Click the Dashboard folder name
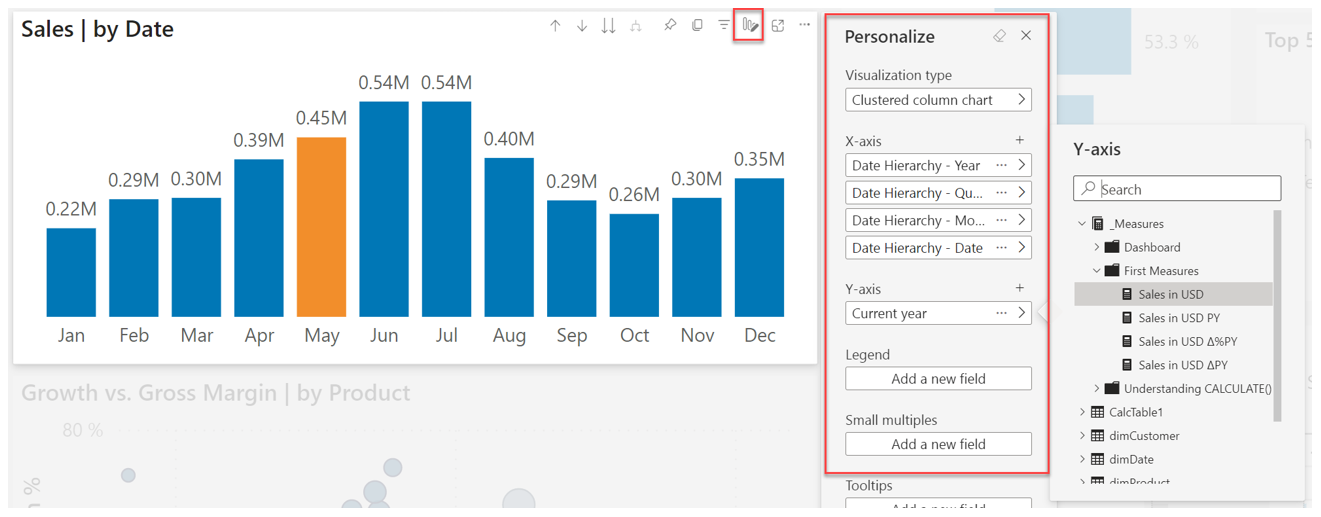This screenshot has height=517, width=1321. point(1152,247)
